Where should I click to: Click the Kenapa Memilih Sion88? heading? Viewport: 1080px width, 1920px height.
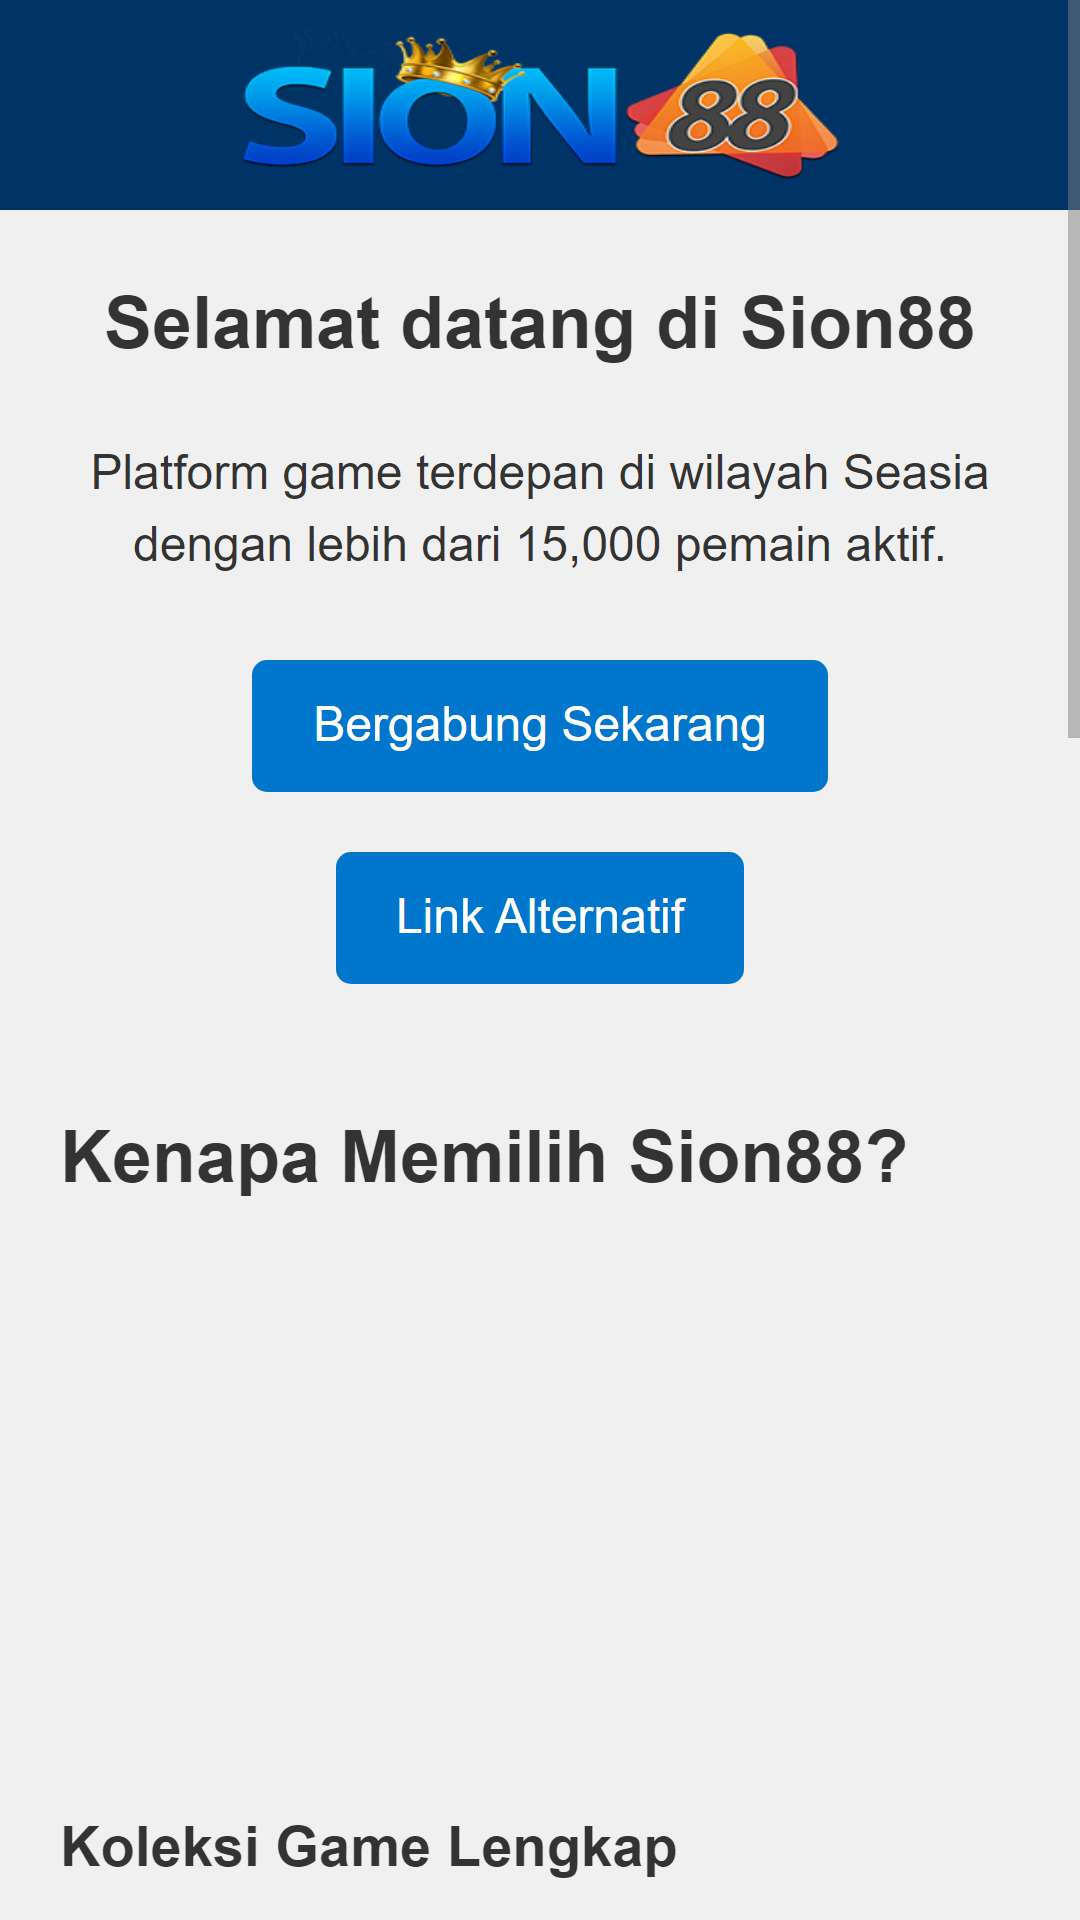pyautogui.click(x=484, y=1158)
